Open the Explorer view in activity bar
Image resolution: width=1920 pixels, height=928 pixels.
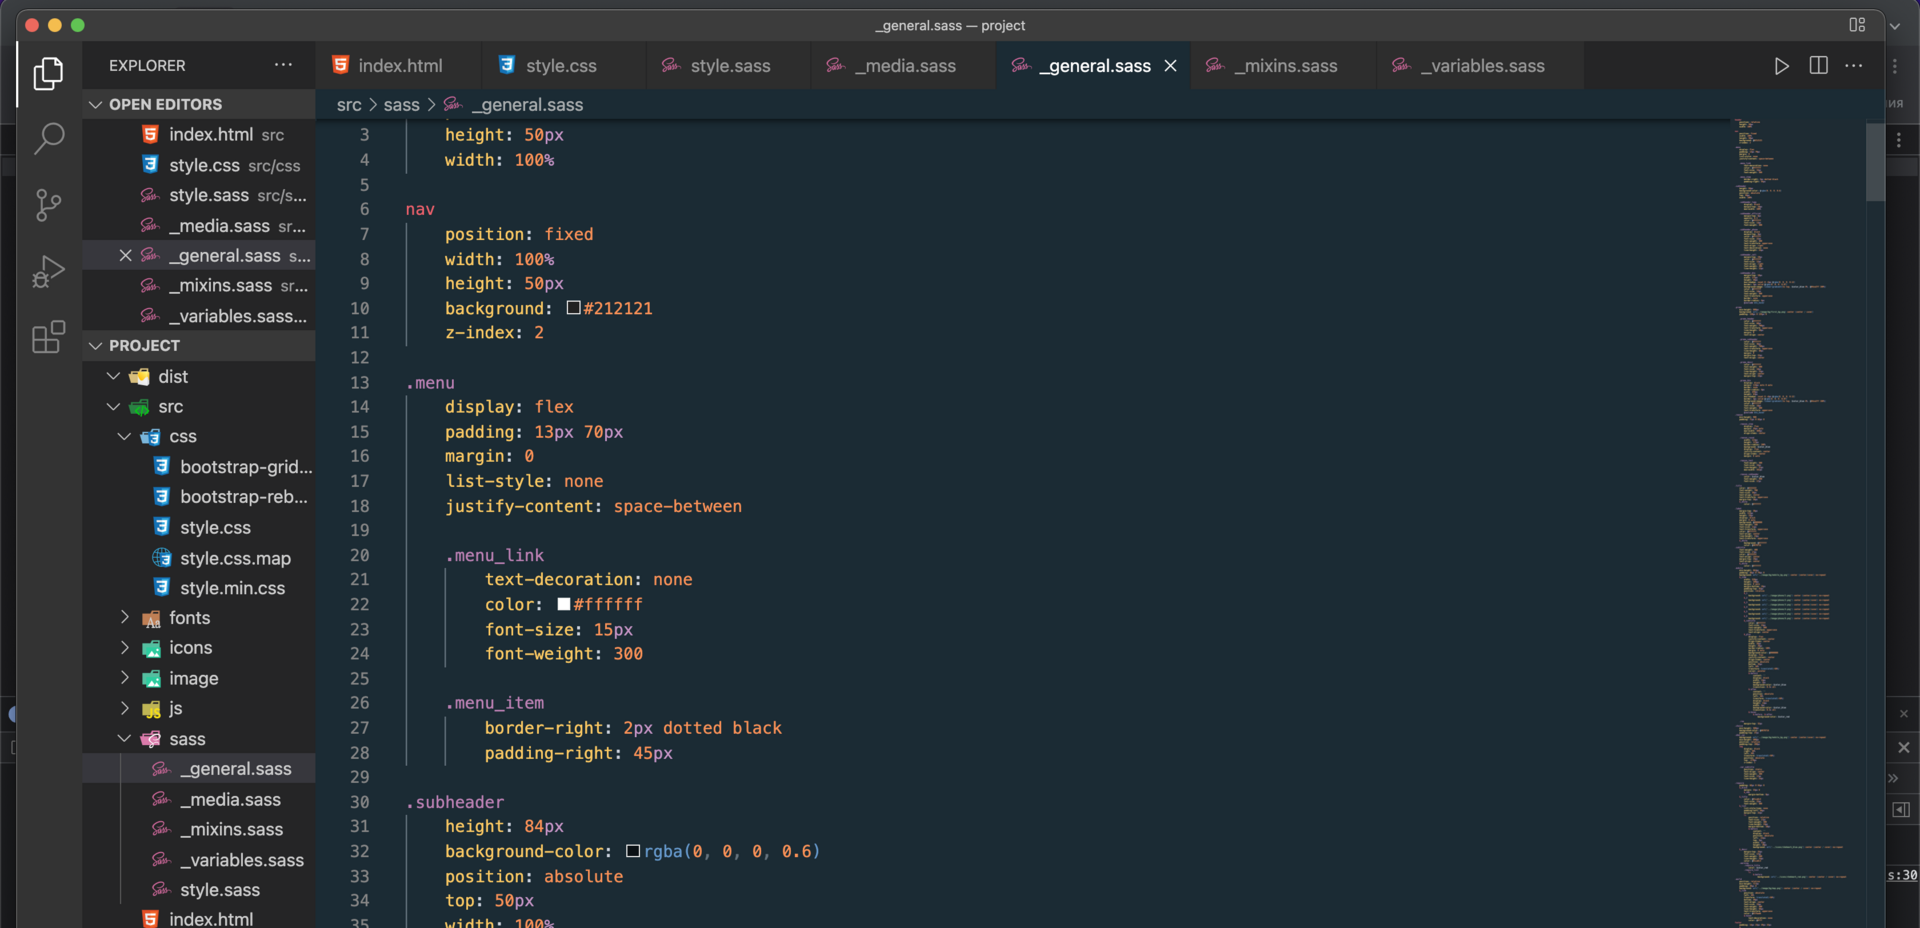(x=48, y=73)
